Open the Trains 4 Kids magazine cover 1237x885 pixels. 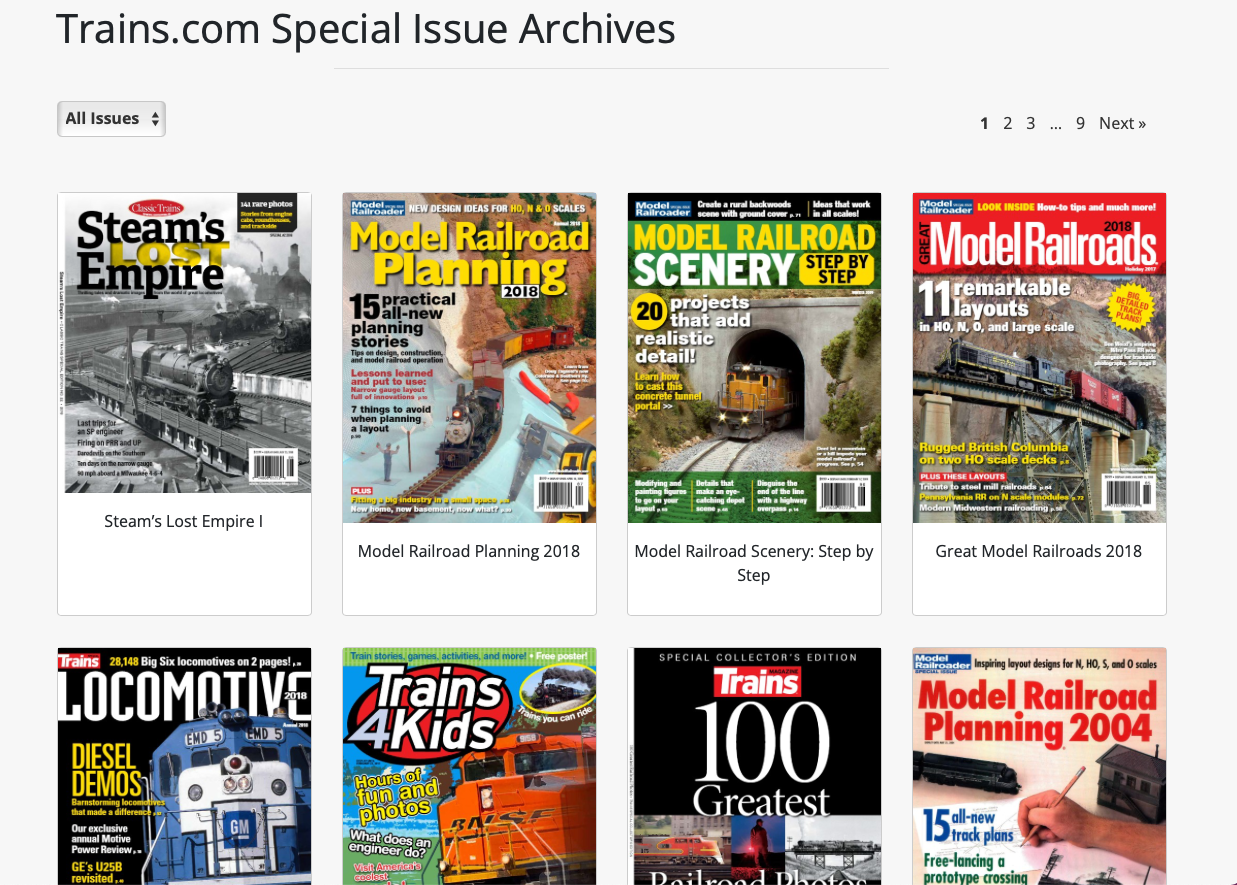[469, 766]
